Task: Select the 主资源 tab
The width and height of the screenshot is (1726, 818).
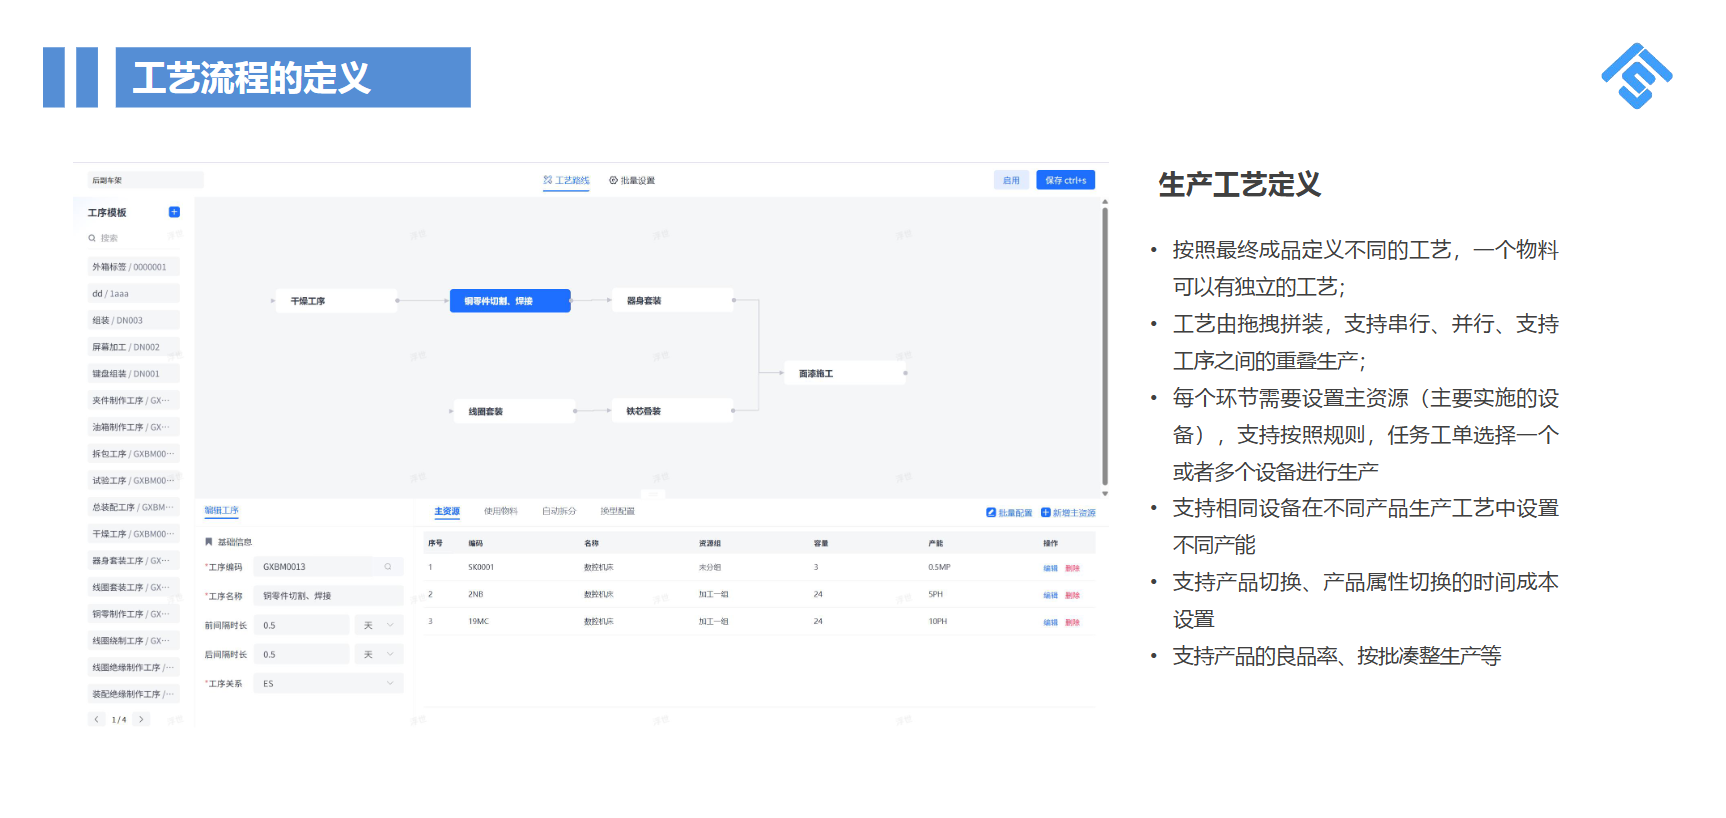Action: [x=447, y=511]
